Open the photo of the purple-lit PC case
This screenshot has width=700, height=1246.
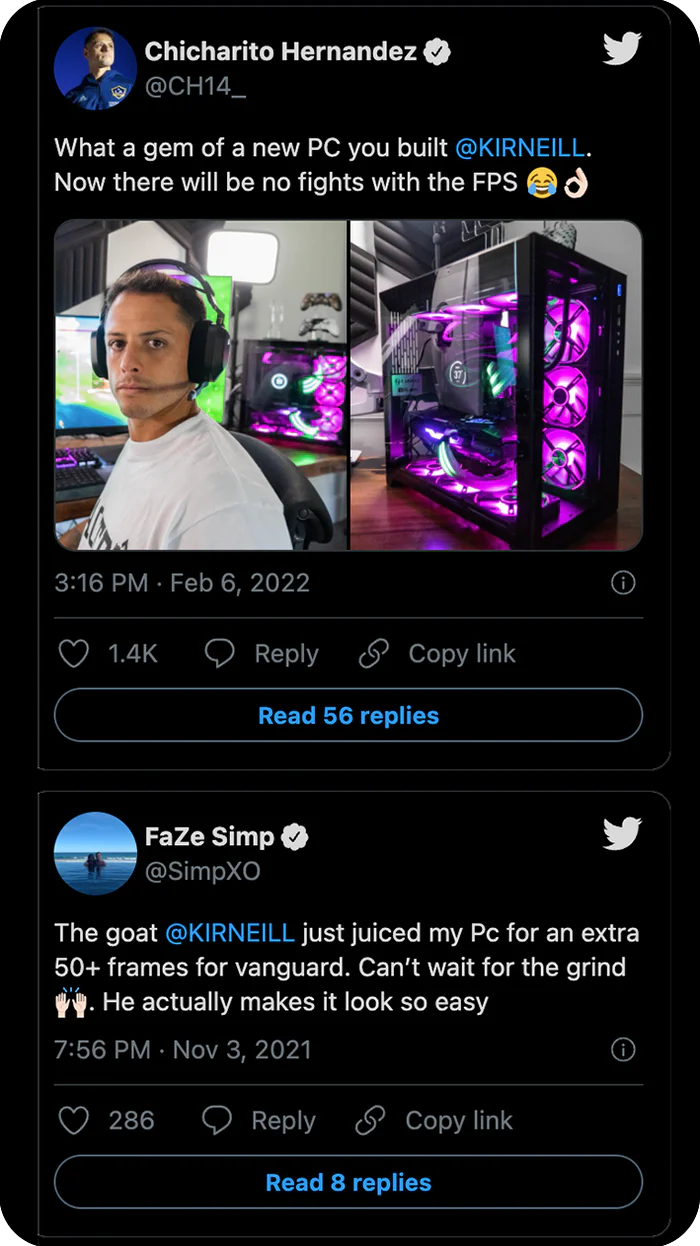[496, 385]
